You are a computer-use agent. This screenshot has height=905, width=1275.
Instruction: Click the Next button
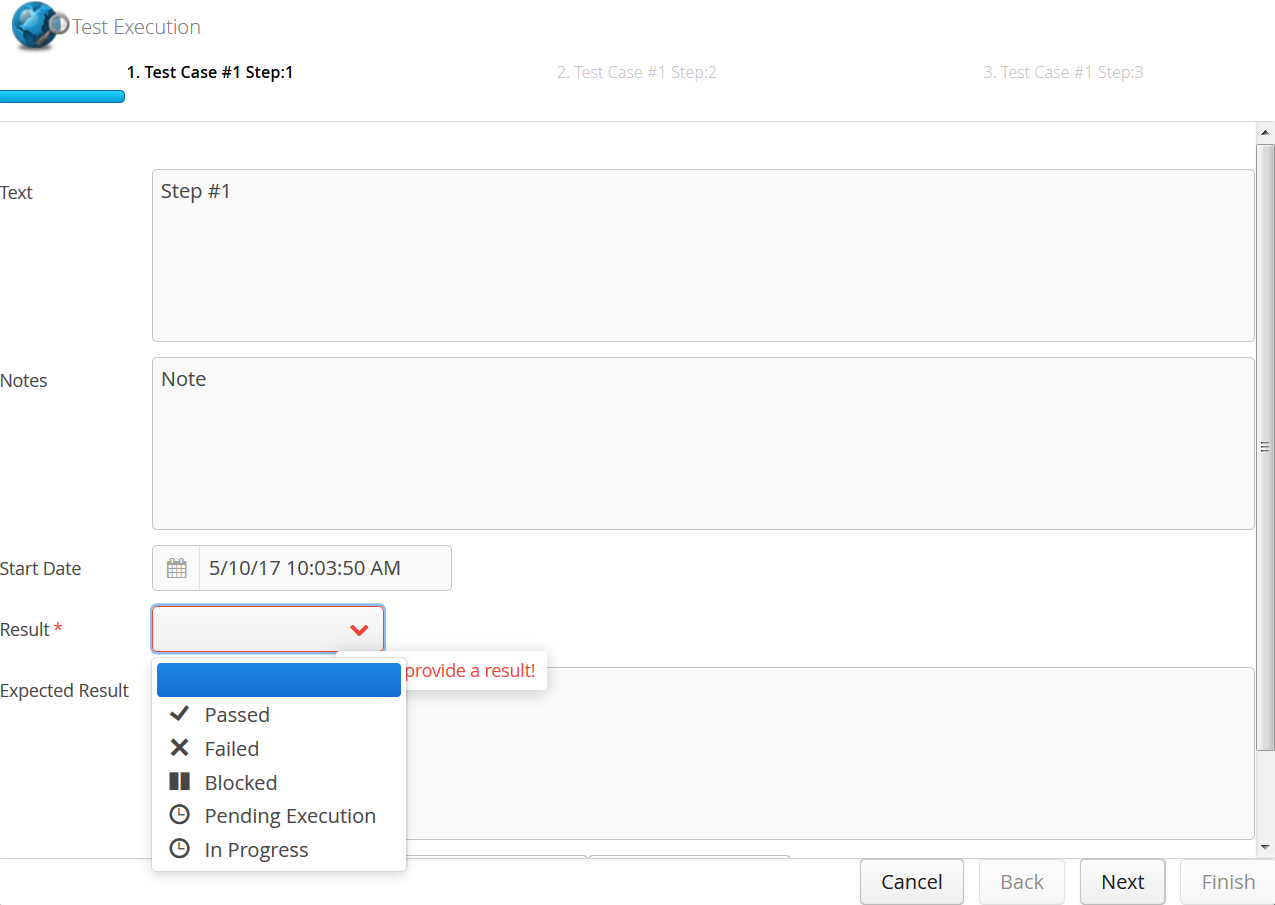[1122, 881]
